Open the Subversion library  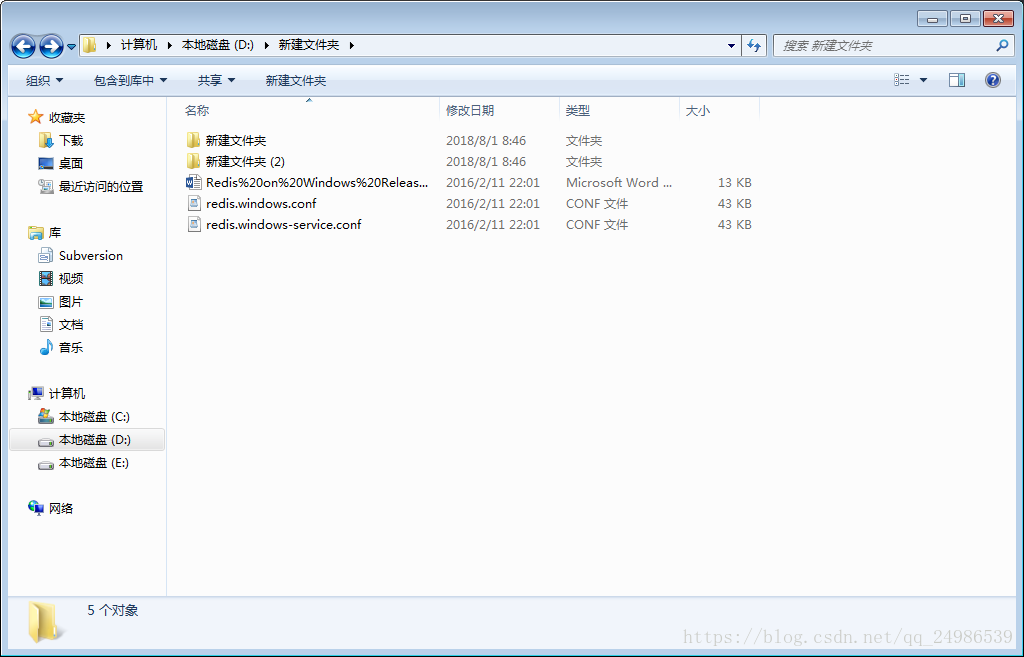91,255
